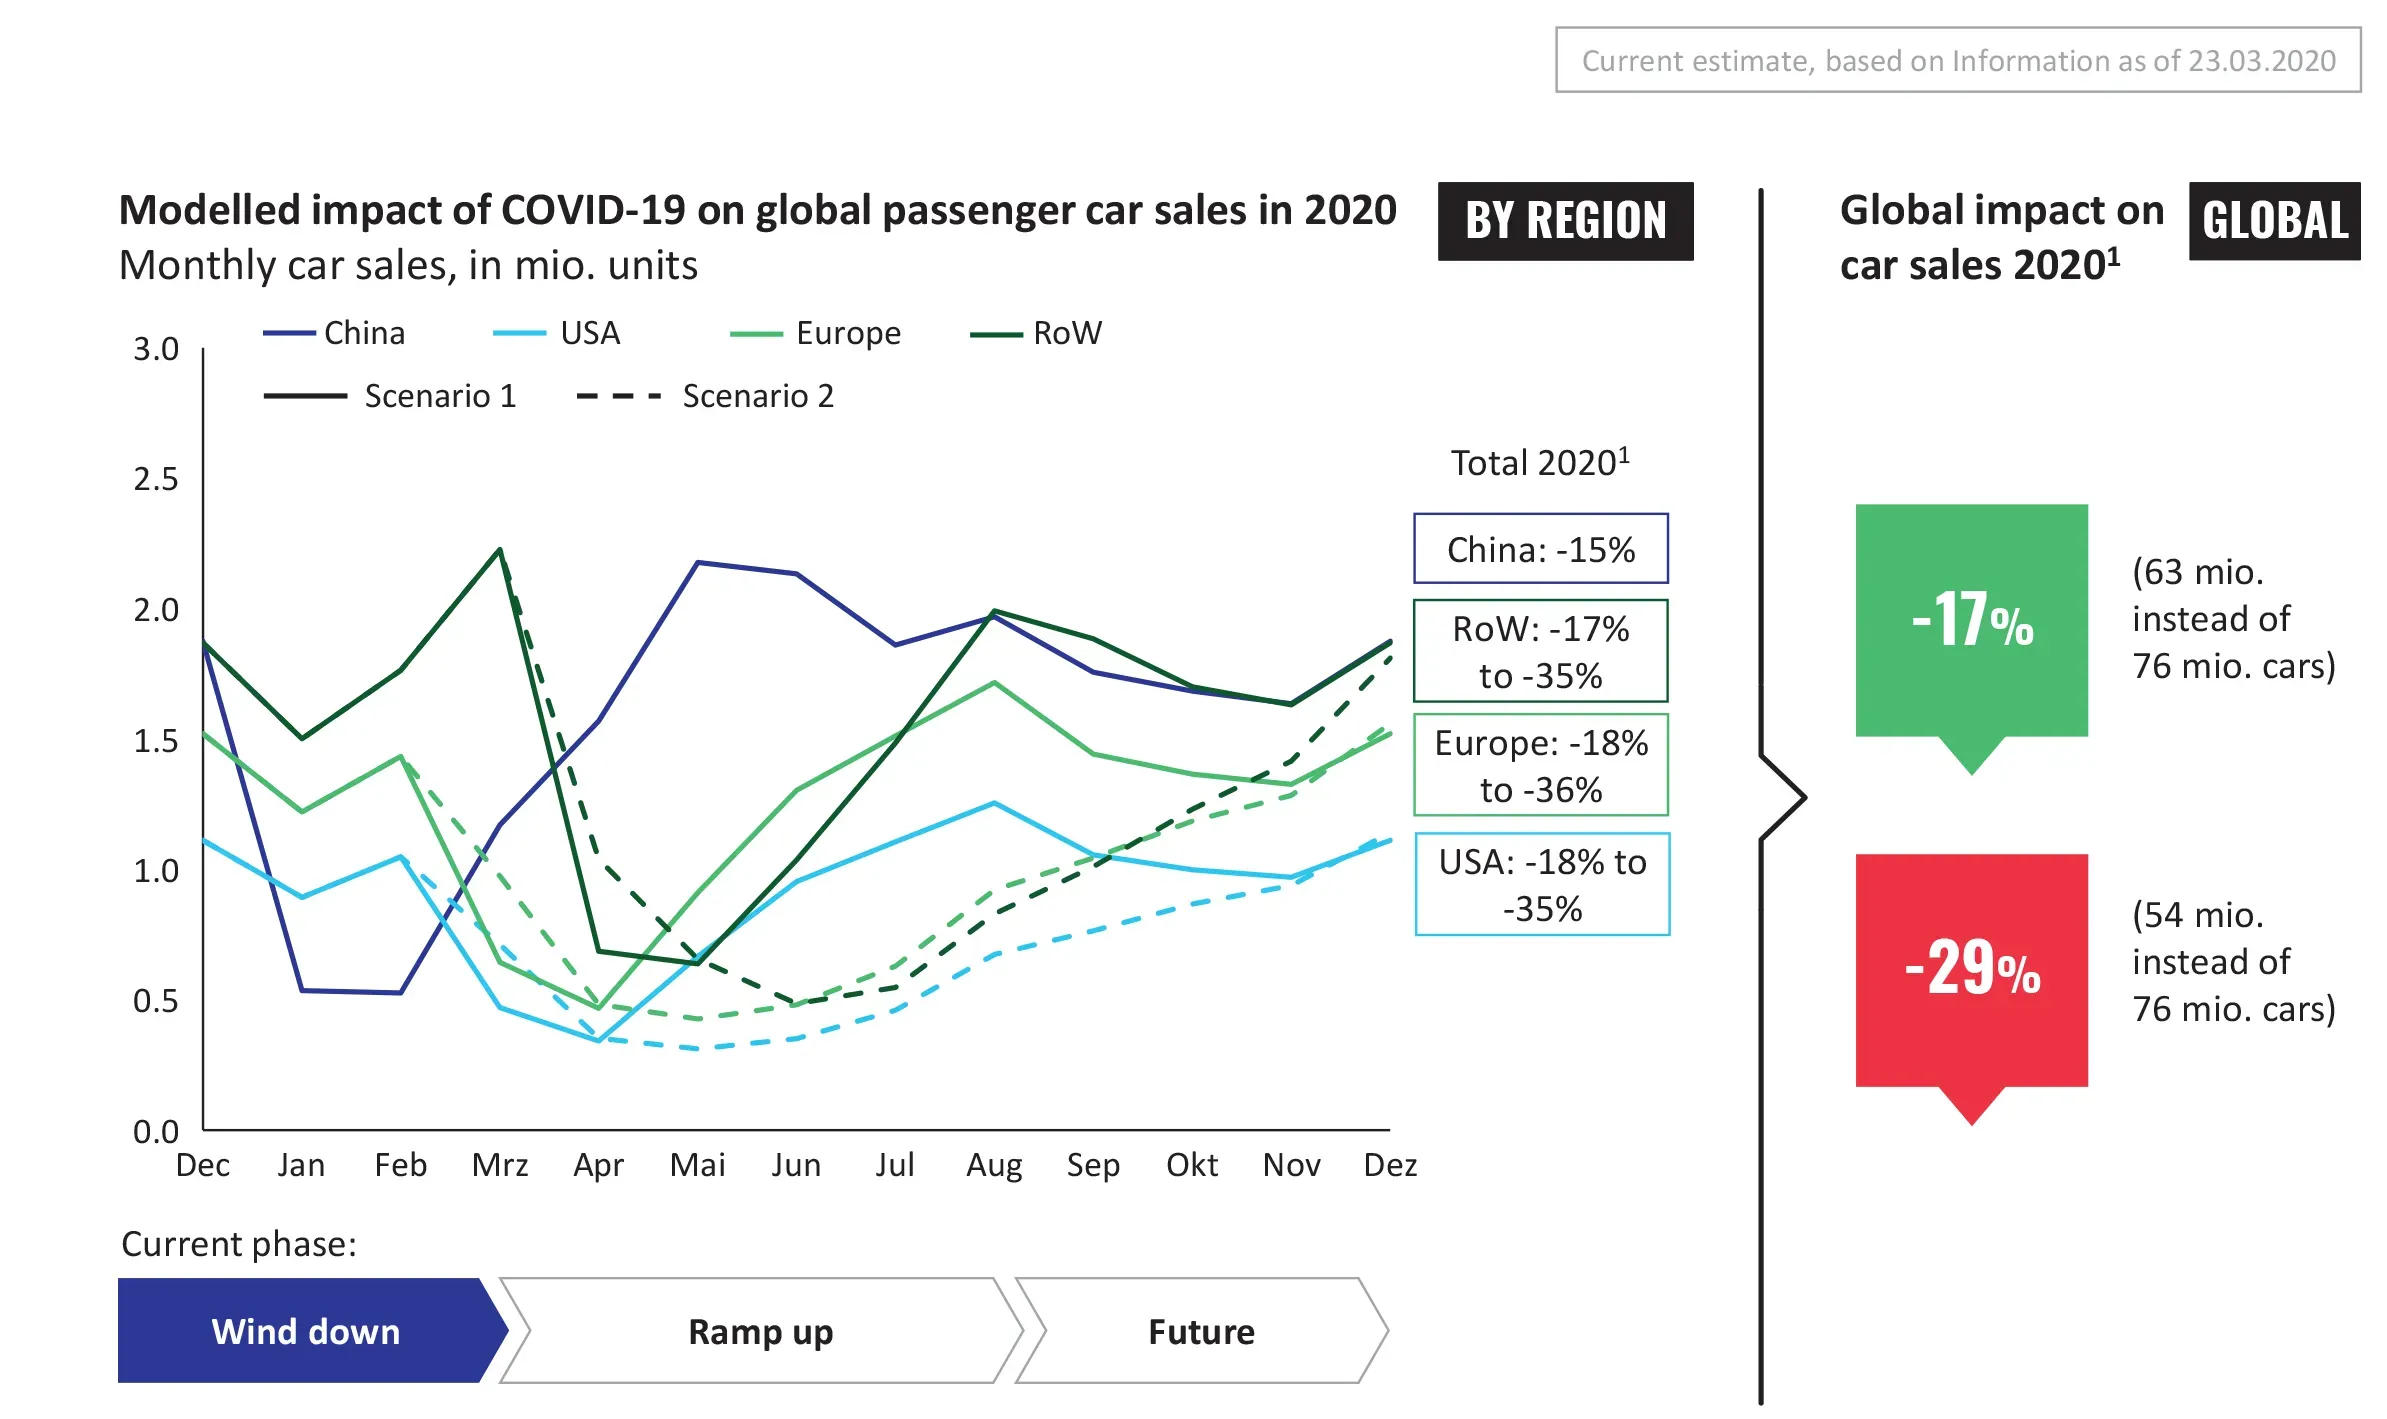Select the Future phase arrow
Image resolution: width=2387 pixels, height=1419 pixels.
(x=1201, y=1331)
